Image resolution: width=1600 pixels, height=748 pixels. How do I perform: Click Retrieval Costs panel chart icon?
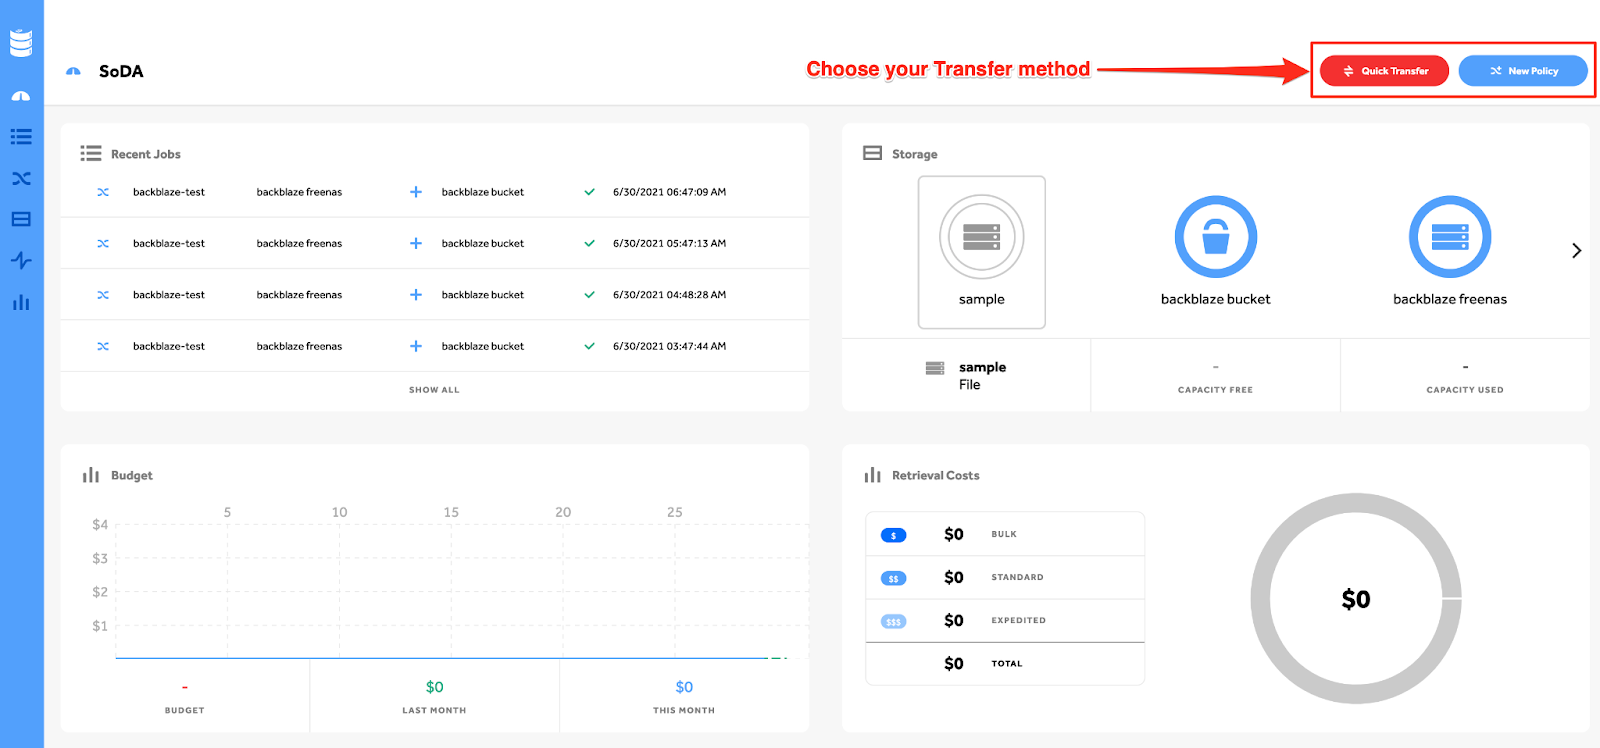(x=872, y=475)
